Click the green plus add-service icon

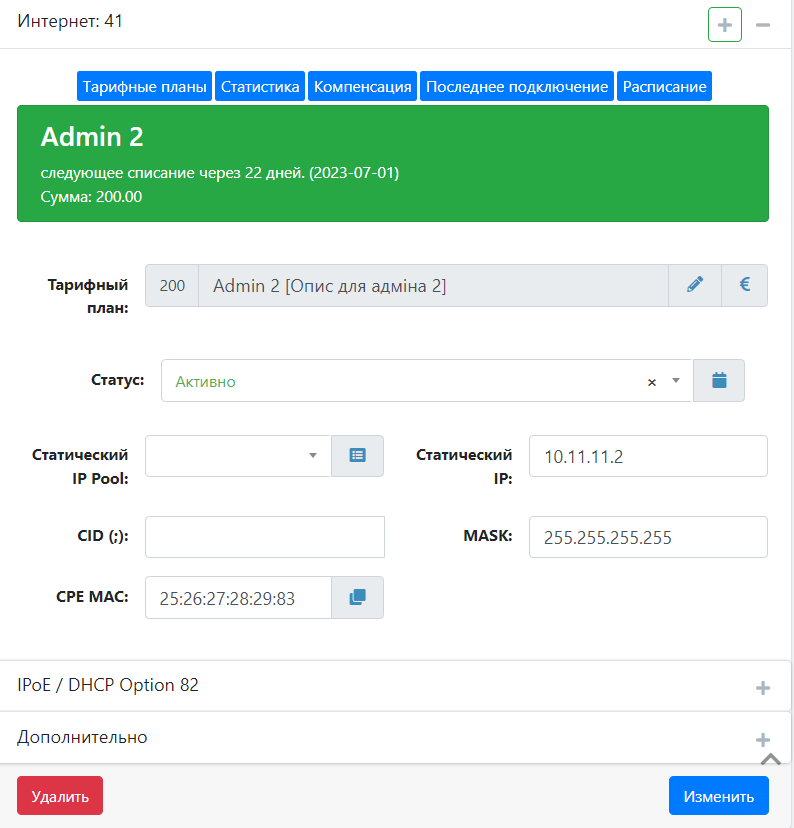click(x=724, y=24)
